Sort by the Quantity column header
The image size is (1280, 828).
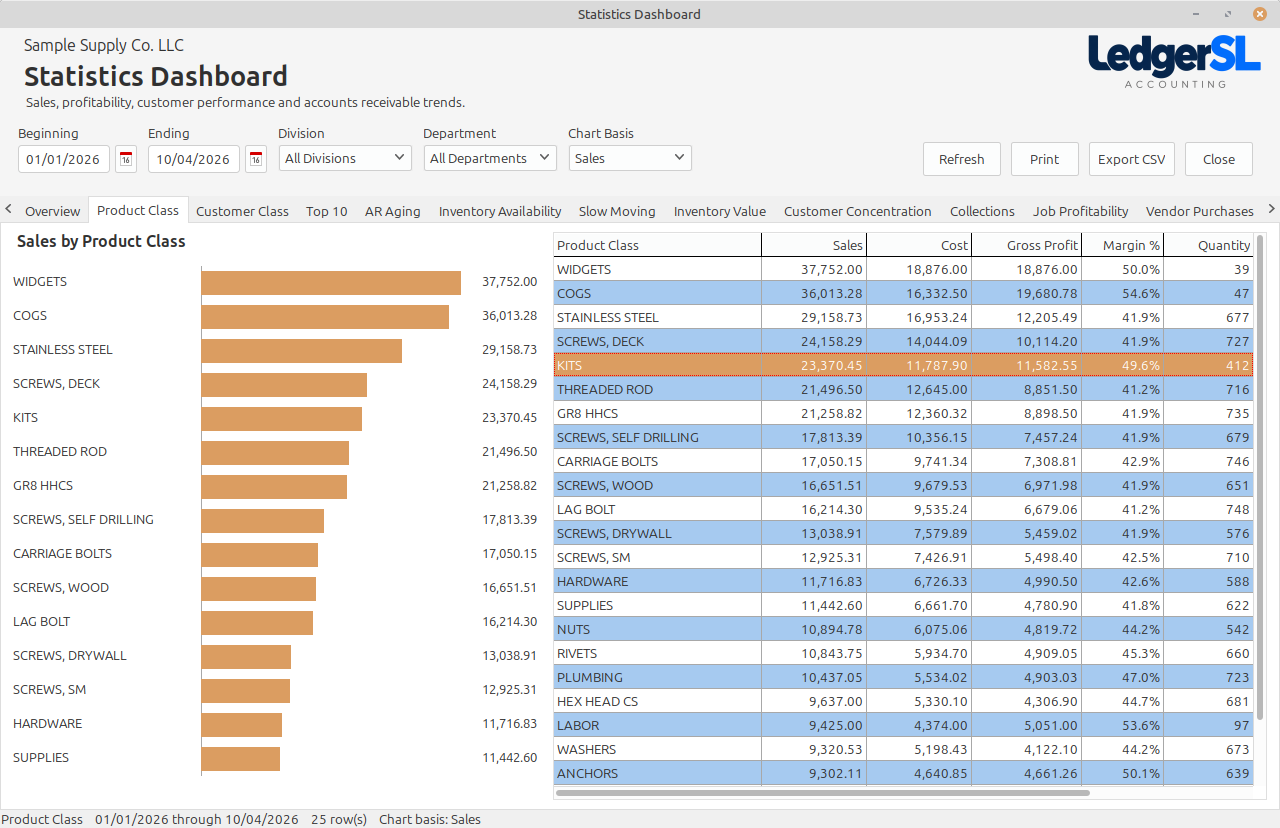(1208, 245)
